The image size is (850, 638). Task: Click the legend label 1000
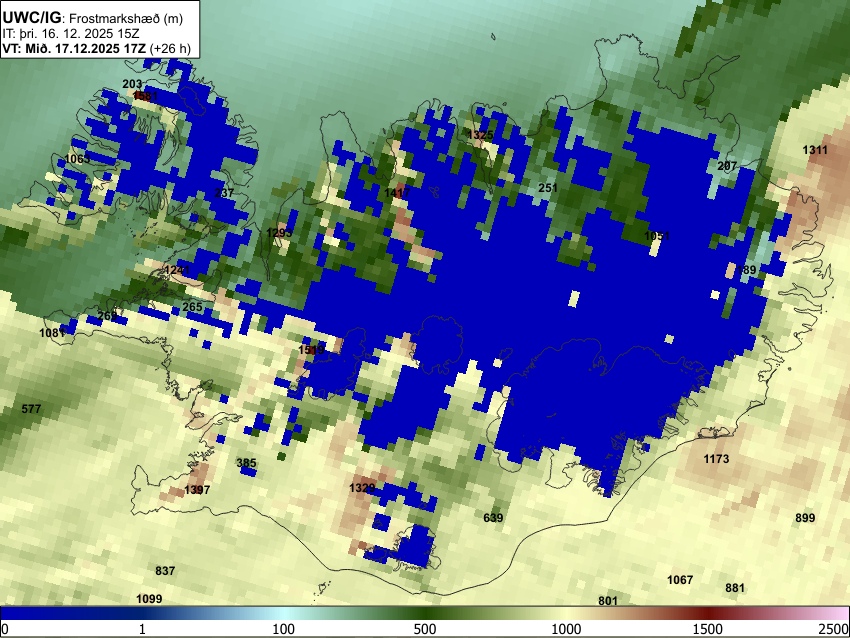566,629
